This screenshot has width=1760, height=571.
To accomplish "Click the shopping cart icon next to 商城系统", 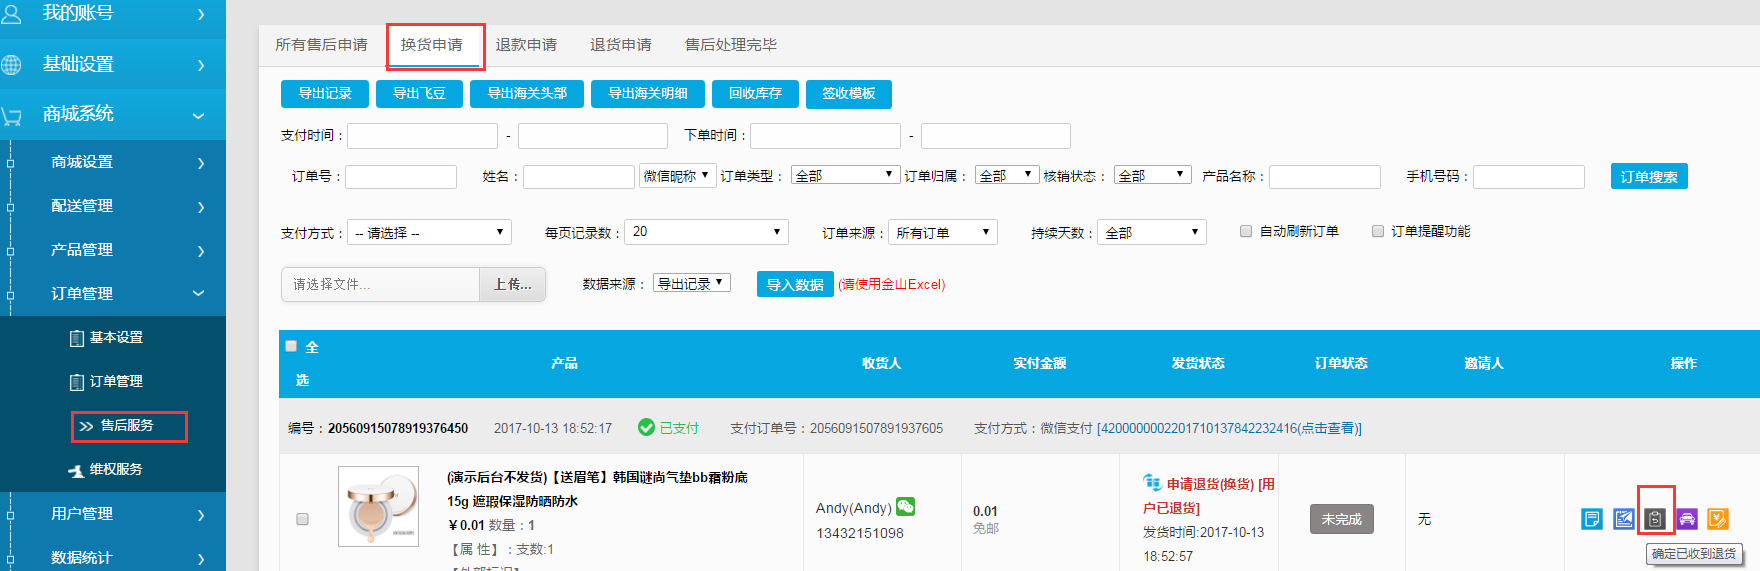I will pos(11,116).
